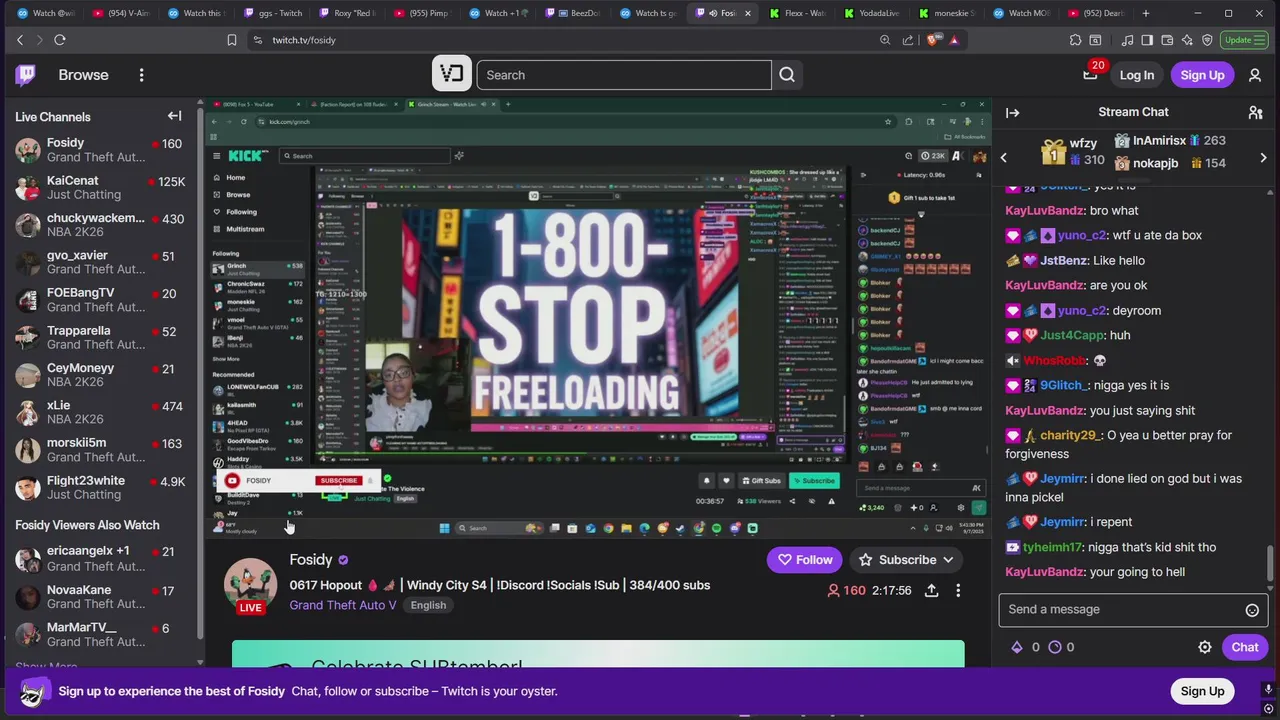Viewport: 1280px width, 720px height.
Task: Click the zoom magnifier in address bar
Action: [885, 40]
